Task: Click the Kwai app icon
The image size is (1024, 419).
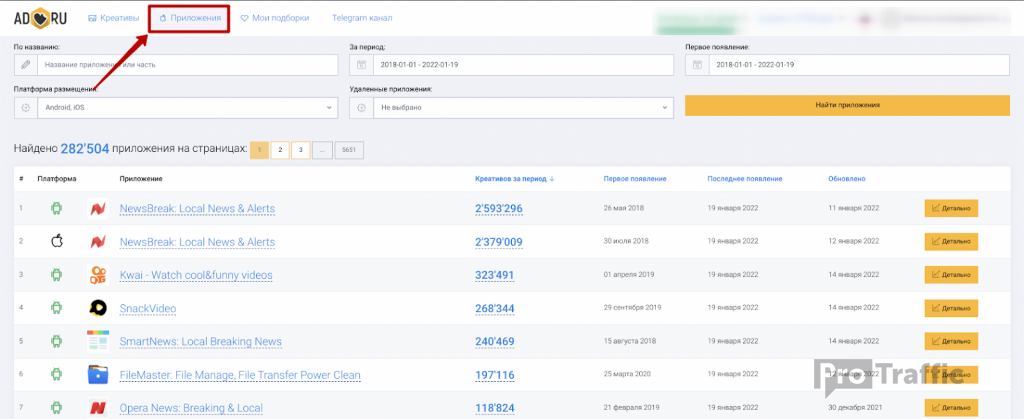Action: [98, 275]
